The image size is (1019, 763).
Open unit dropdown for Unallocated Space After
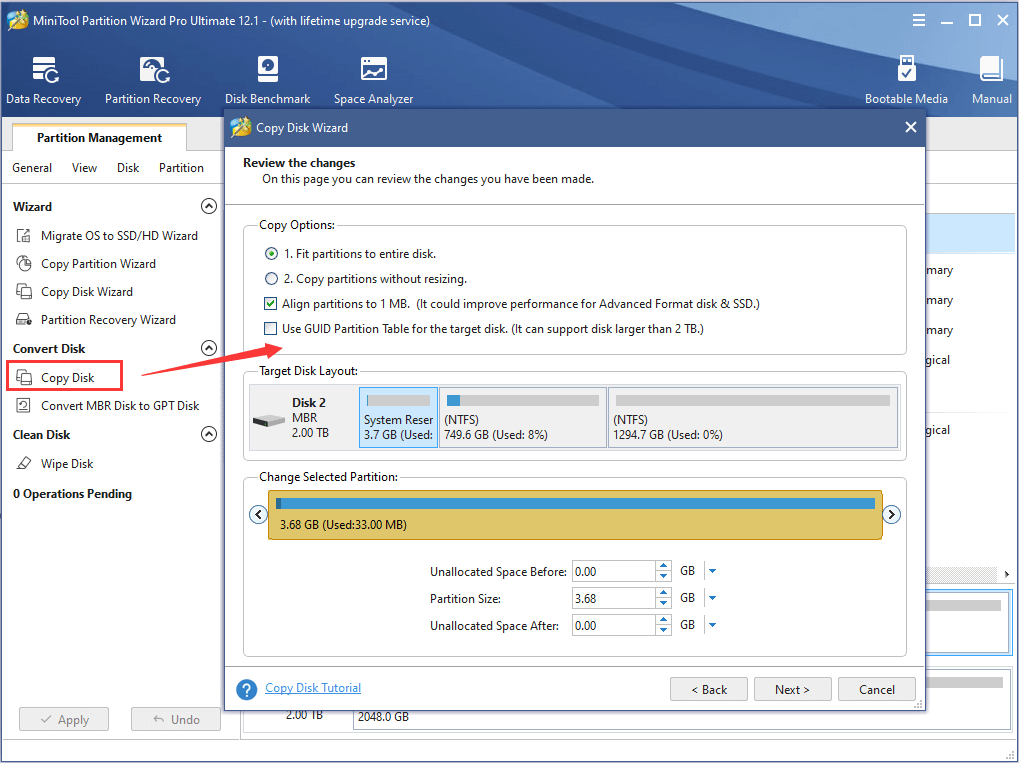(x=712, y=625)
